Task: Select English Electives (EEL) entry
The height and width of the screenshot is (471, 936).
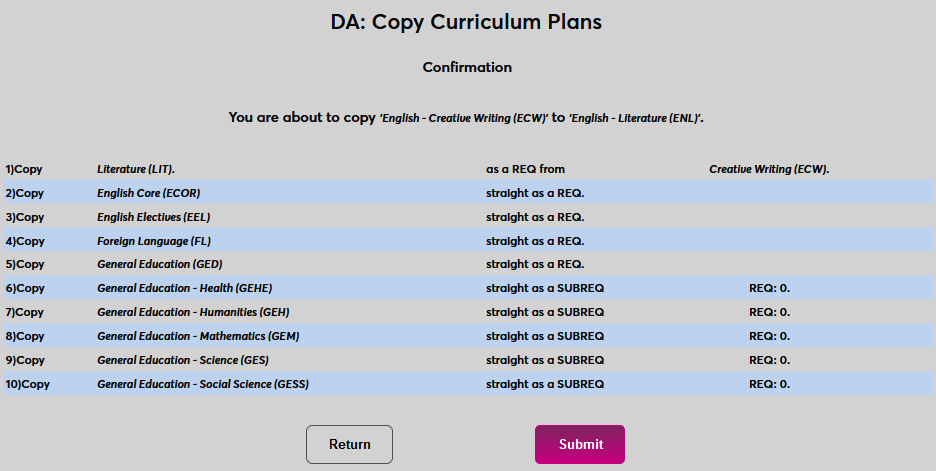Action: [x=154, y=217]
